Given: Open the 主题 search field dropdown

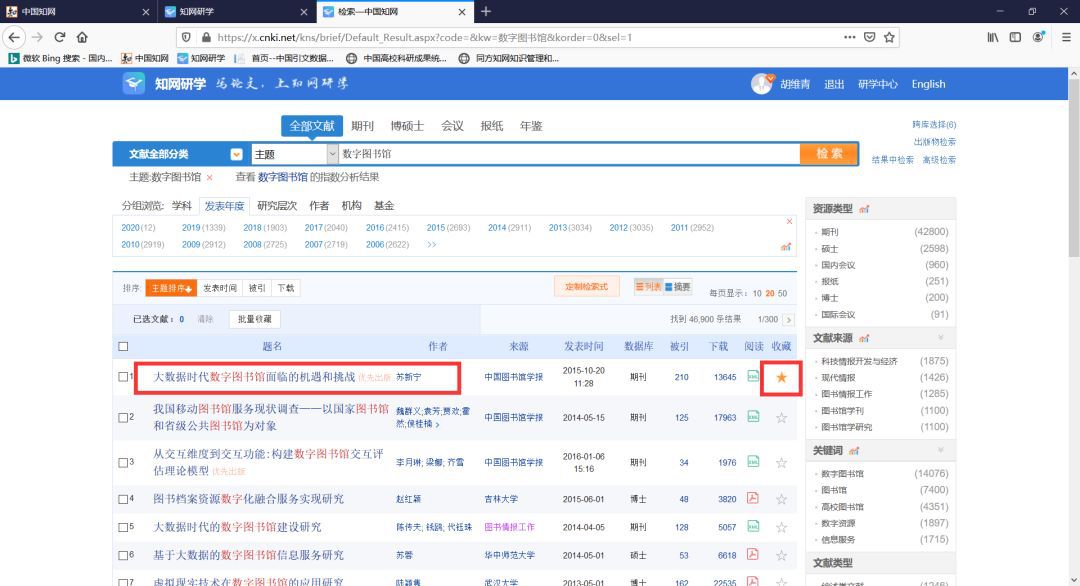Looking at the screenshot, I should tap(333, 154).
